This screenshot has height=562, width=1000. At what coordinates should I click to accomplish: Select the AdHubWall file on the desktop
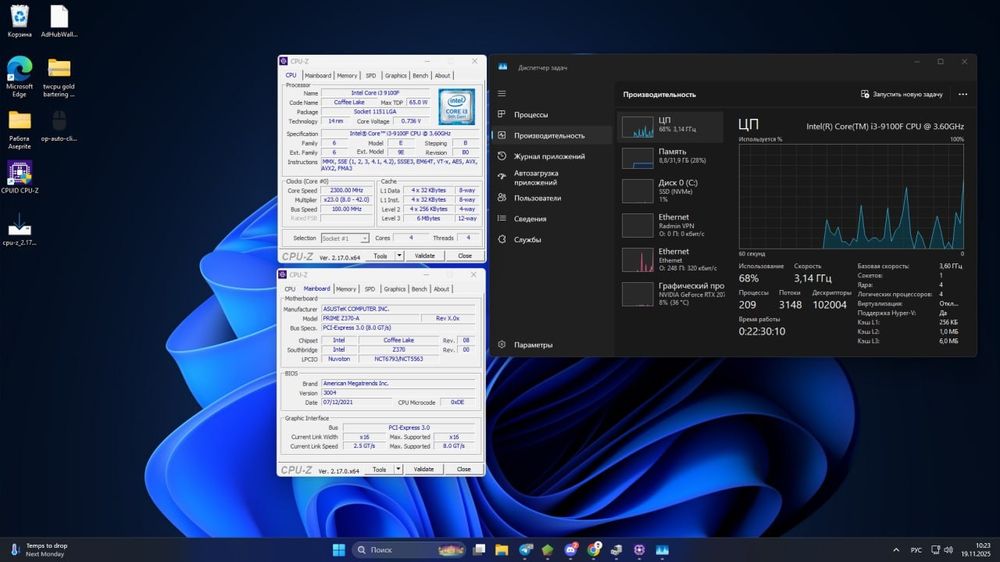pyautogui.click(x=59, y=20)
